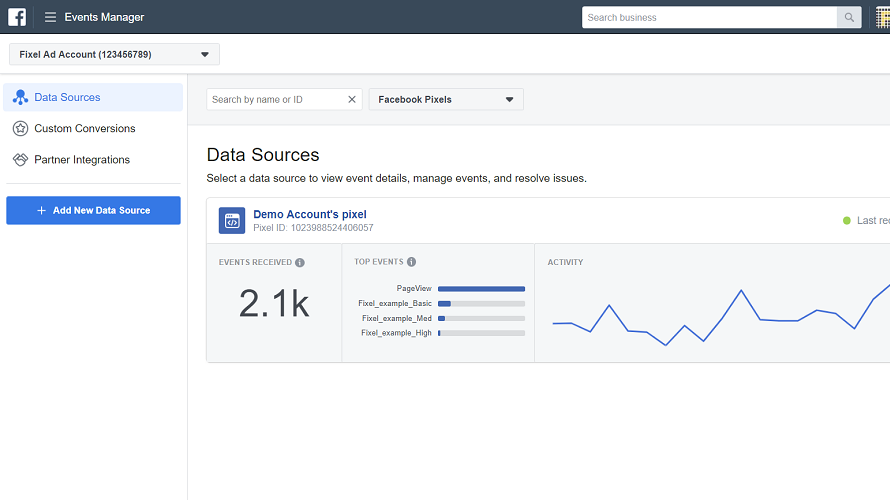The width and height of the screenshot is (890, 500).
Task: Open the hamburger menu icon
Action: pos(50,17)
